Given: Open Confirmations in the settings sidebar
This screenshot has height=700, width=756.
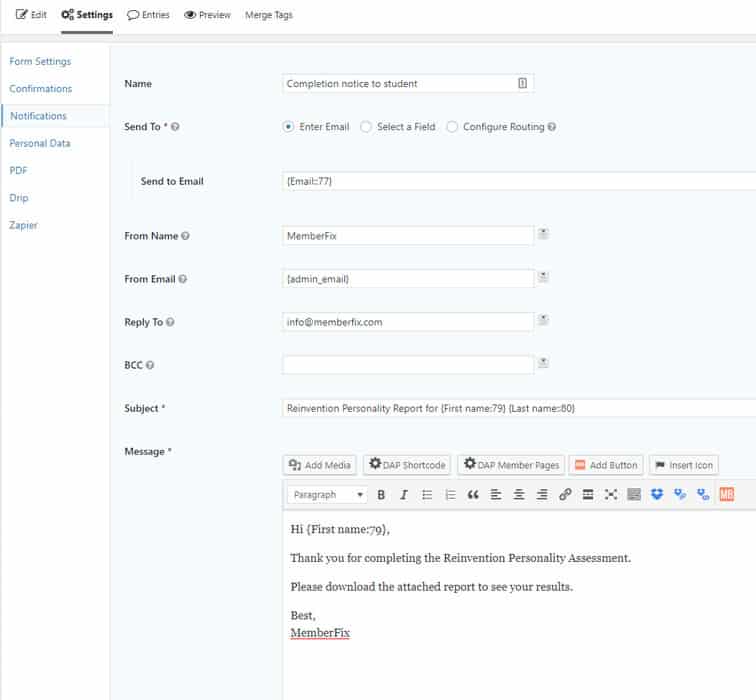Looking at the screenshot, I should 41,89.
